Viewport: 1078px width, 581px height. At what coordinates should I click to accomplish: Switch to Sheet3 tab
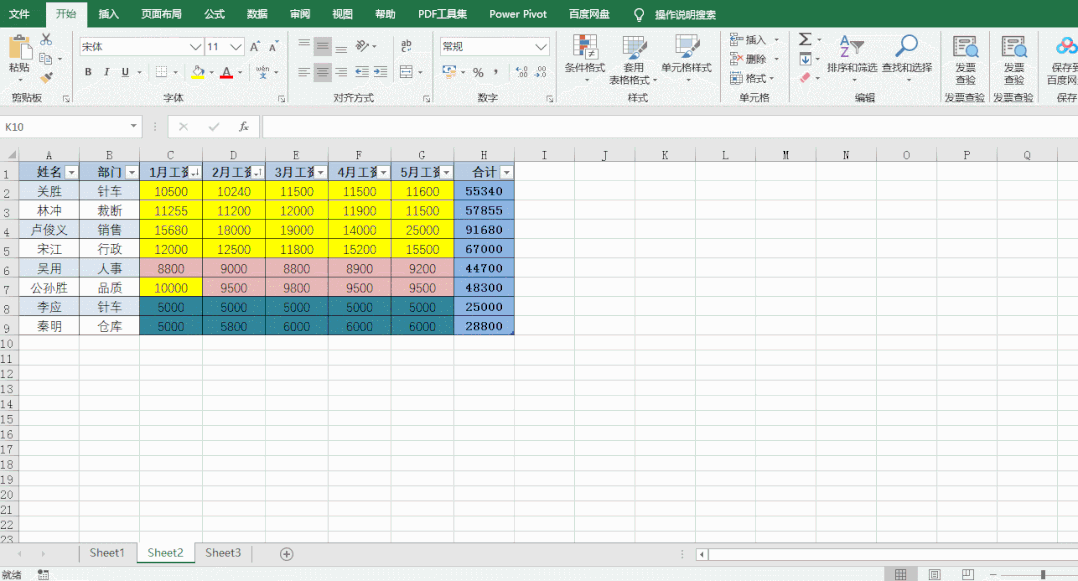click(223, 553)
